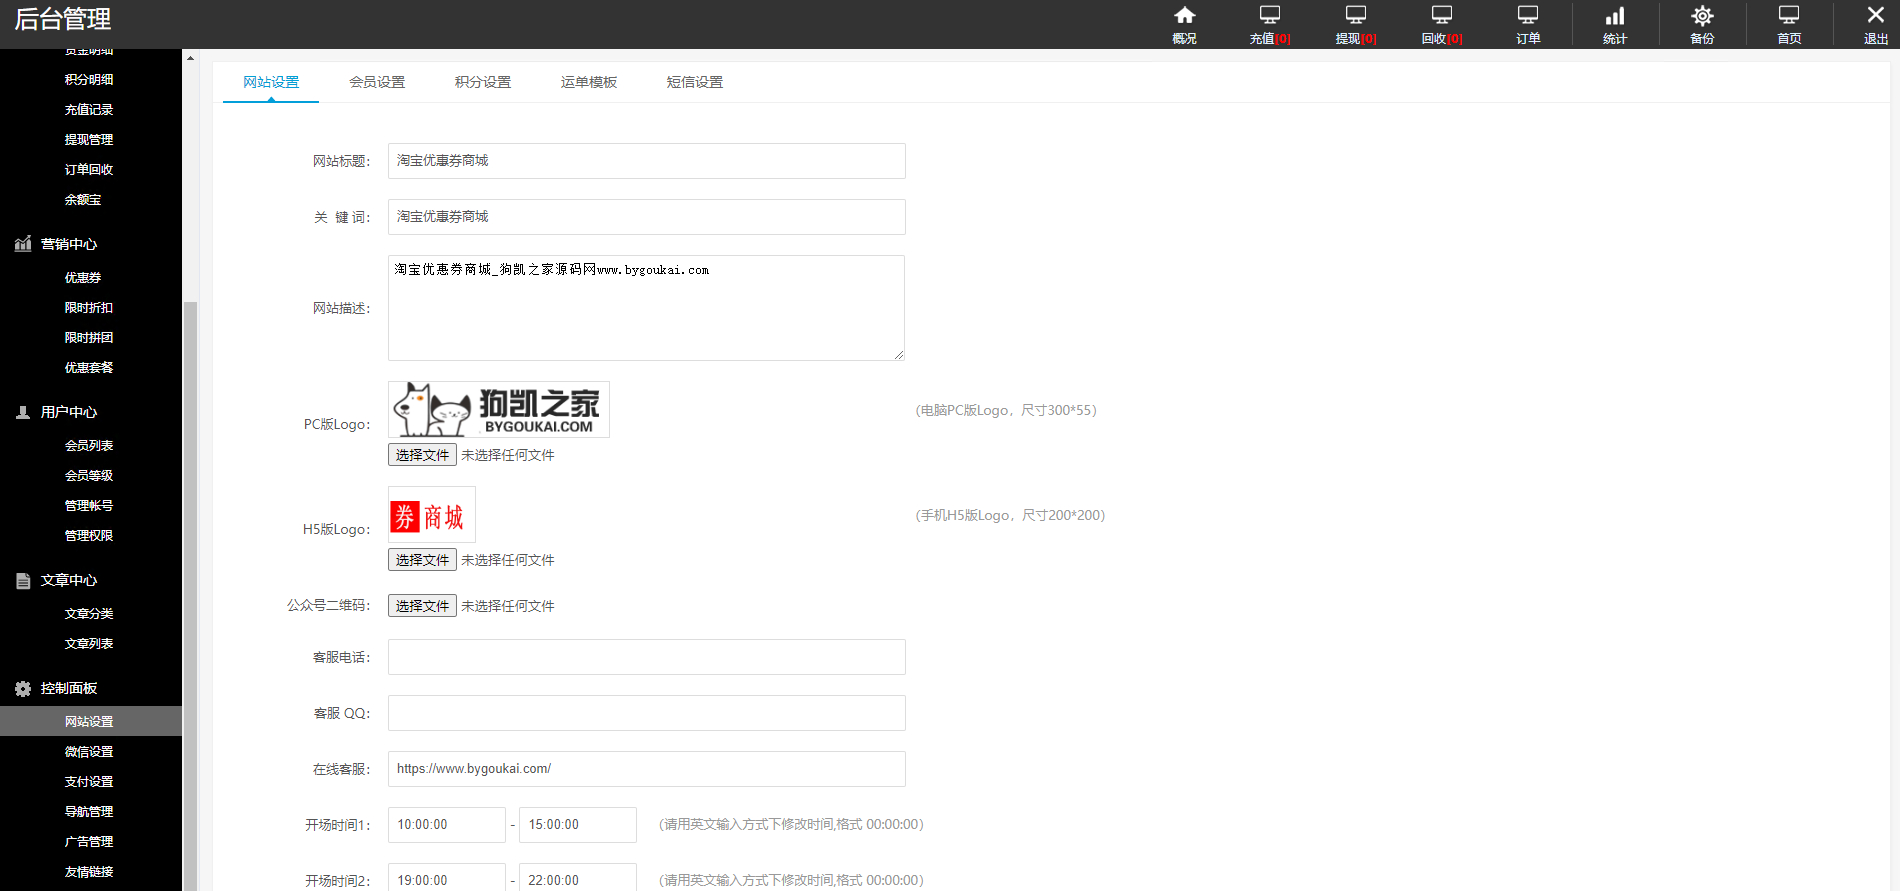
Task: Switch to the 会员设置 tab
Action: tap(377, 82)
